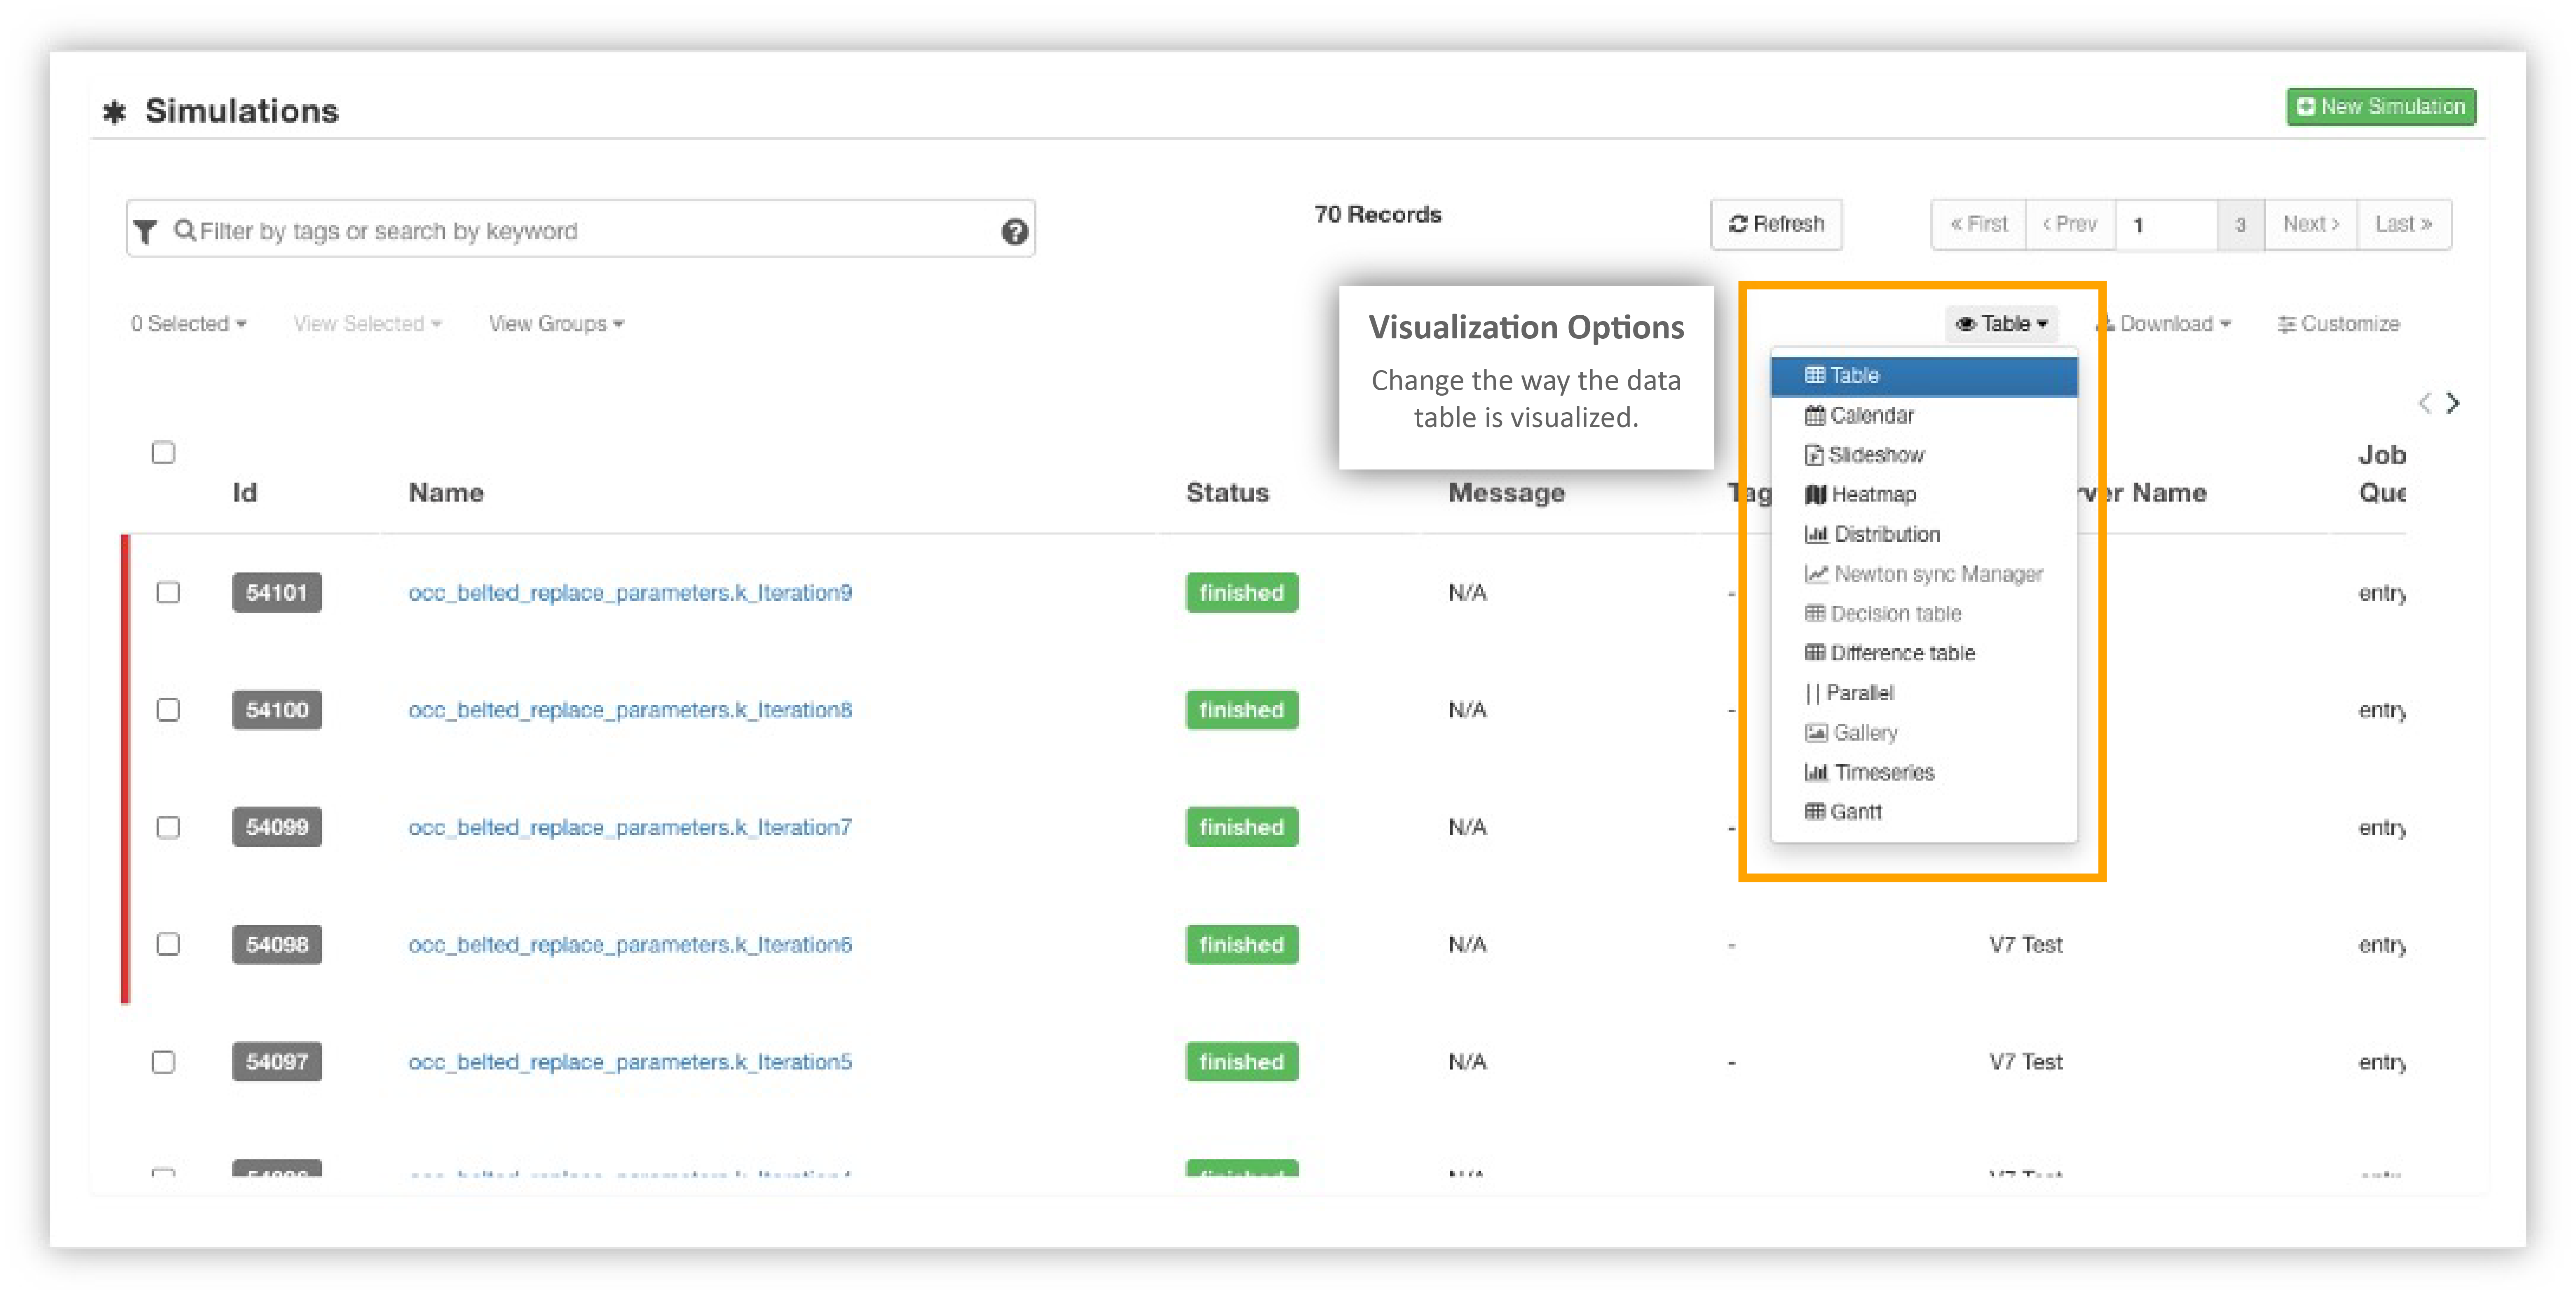The image size is (2576, 1290).
Task: Tick the select-all checkbox in table header
Action: [x=163, y=452]
